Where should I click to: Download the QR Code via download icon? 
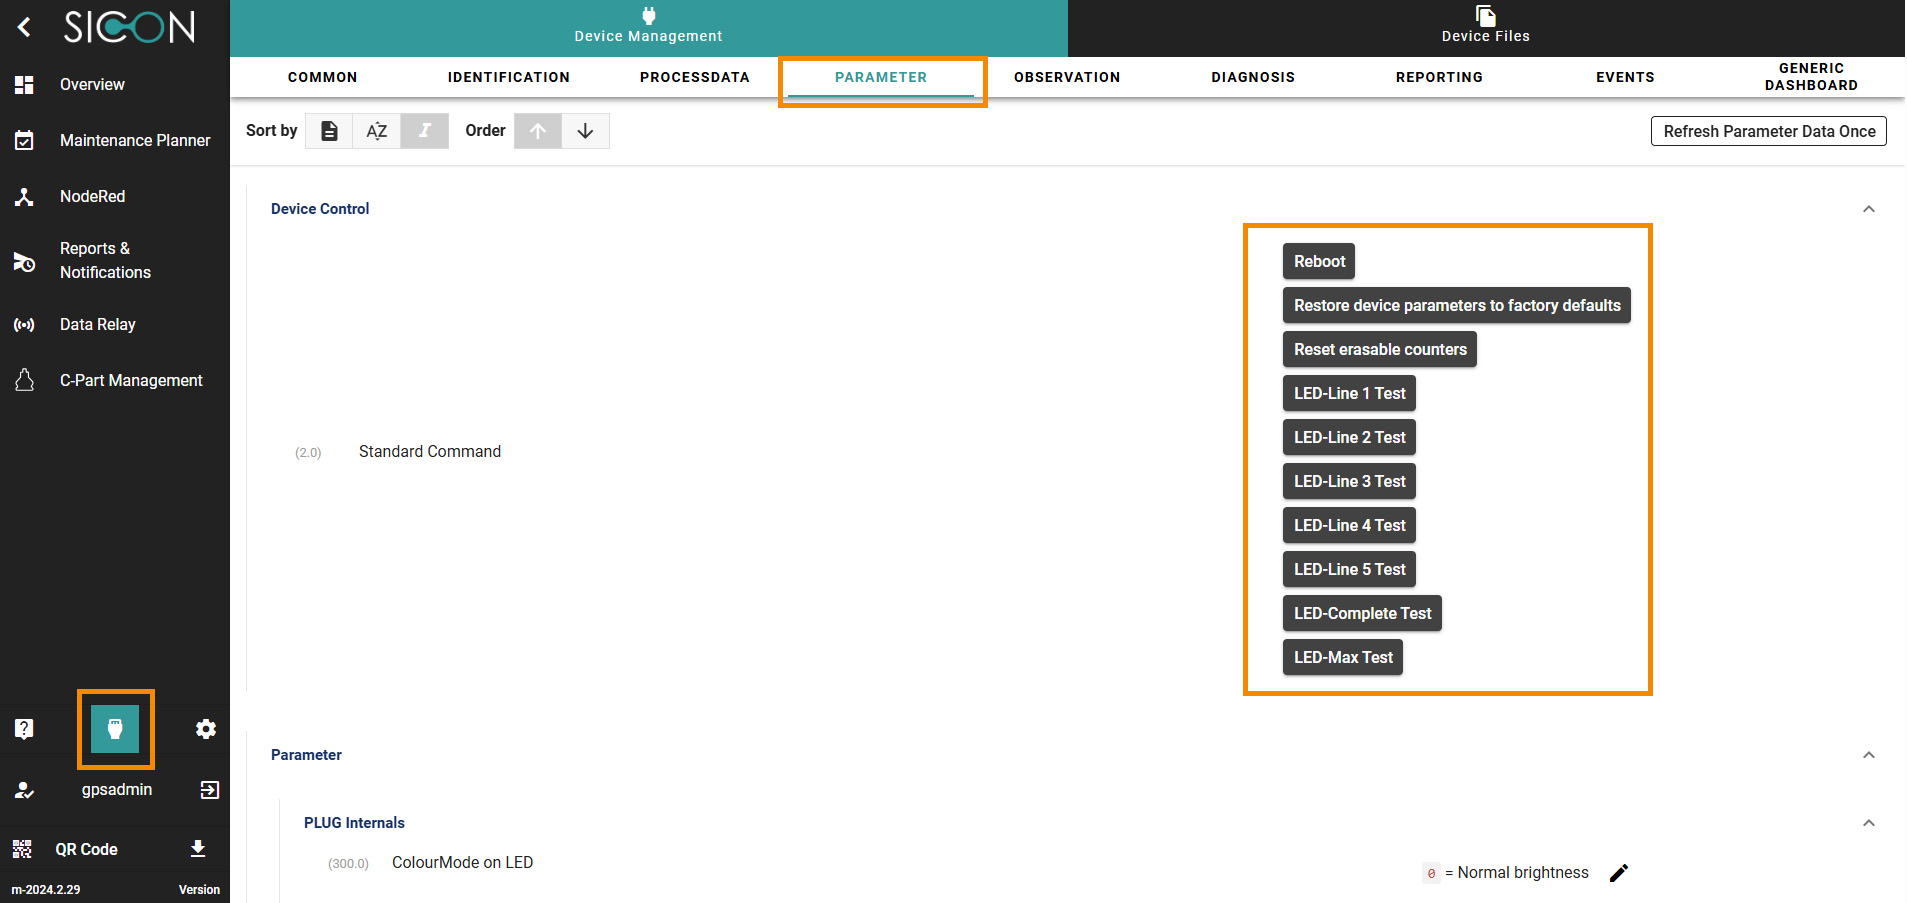click(198, 849)
